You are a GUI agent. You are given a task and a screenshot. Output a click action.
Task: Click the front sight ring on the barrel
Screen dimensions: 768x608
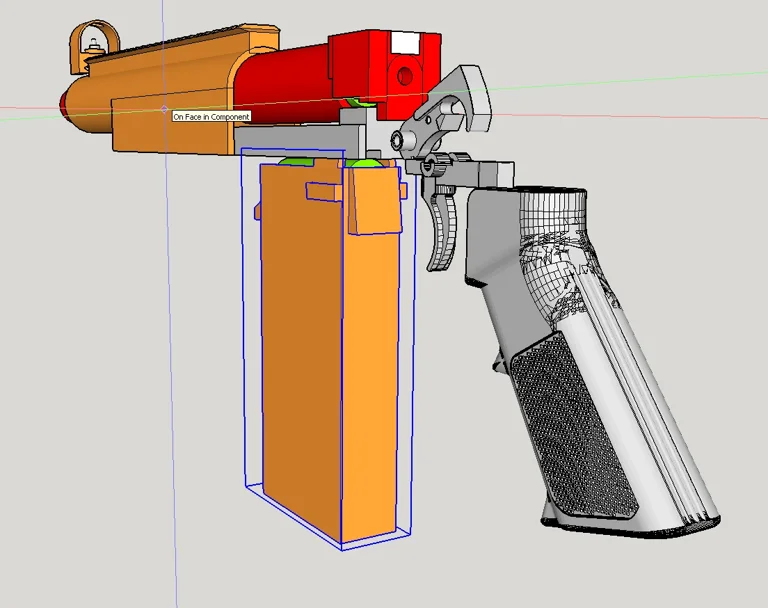coord(90,41)
